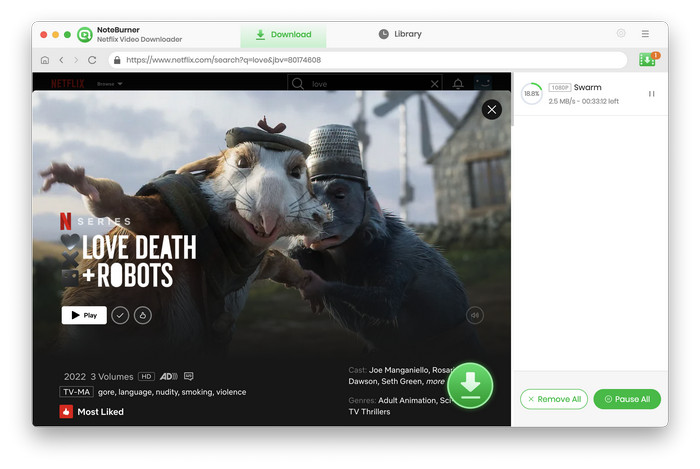The image size is (700, 469).
Task: Click Pause All button
Action: tap(627, 399)
